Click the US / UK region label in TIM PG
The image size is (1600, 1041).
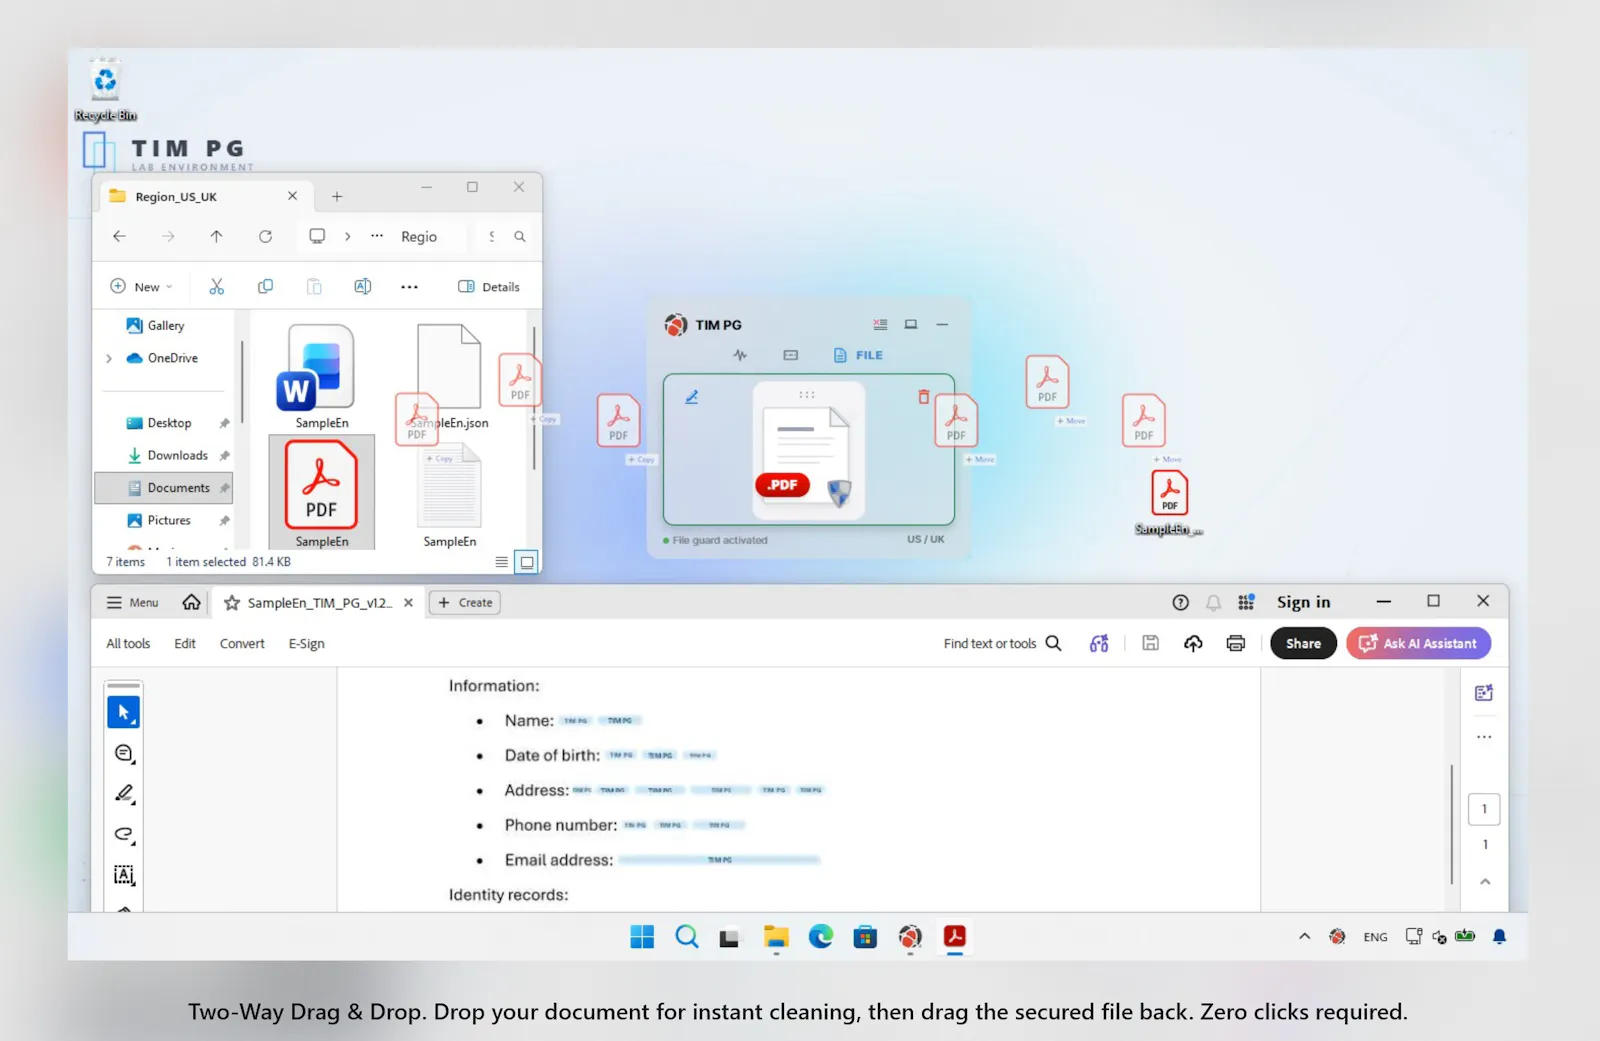click(926, 539)
